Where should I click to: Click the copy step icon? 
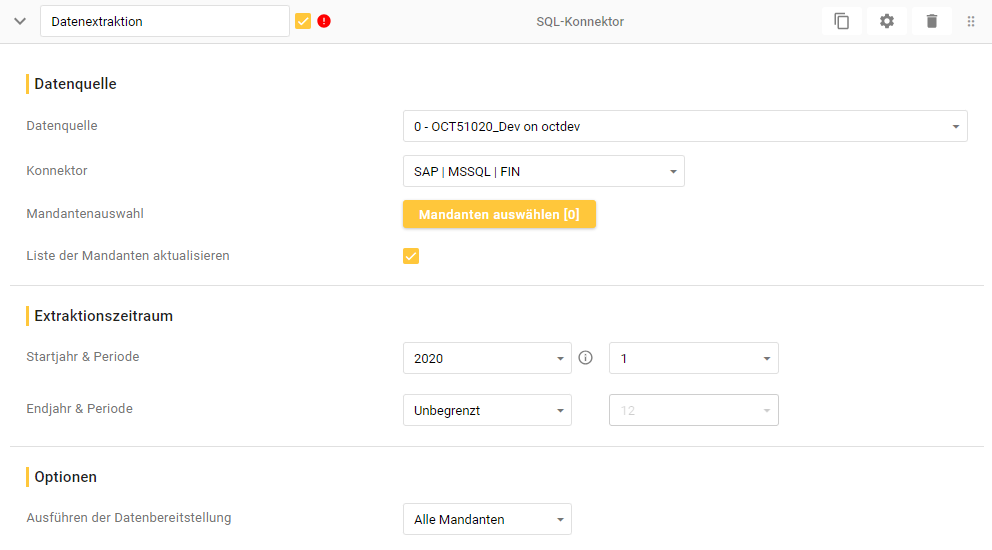point(842,21)
